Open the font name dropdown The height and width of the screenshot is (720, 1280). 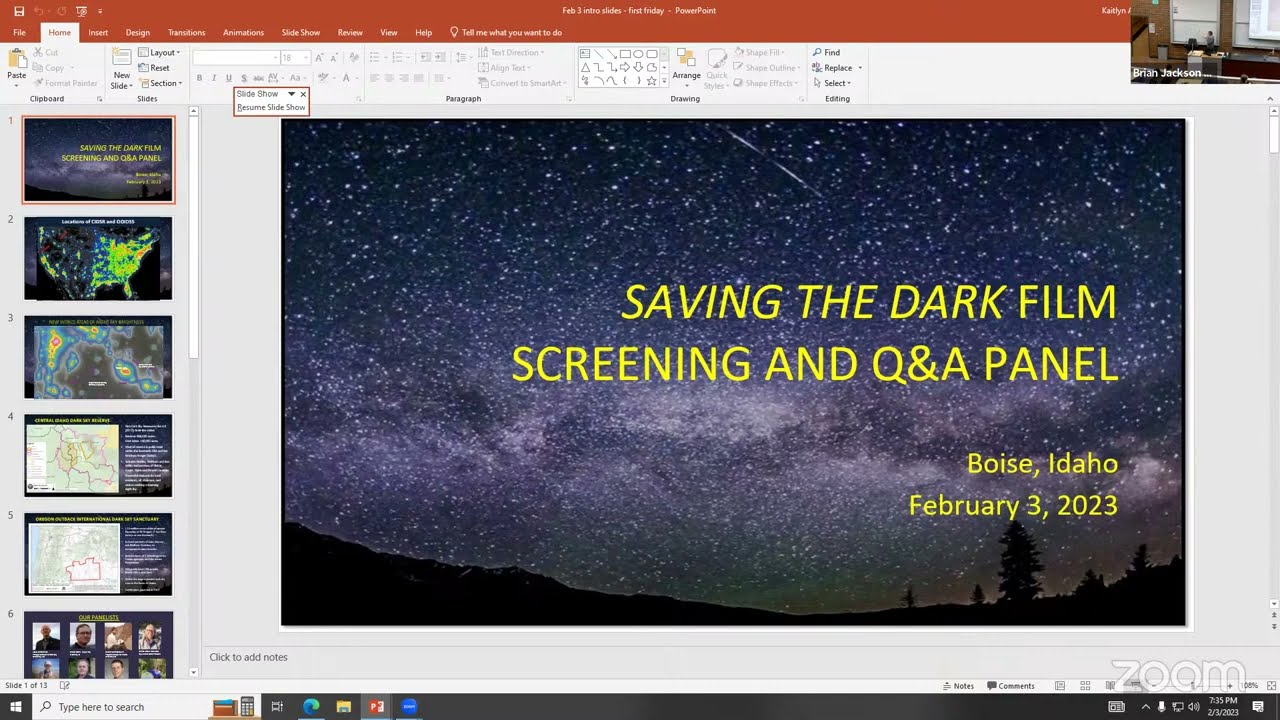[x=275, y=58]
